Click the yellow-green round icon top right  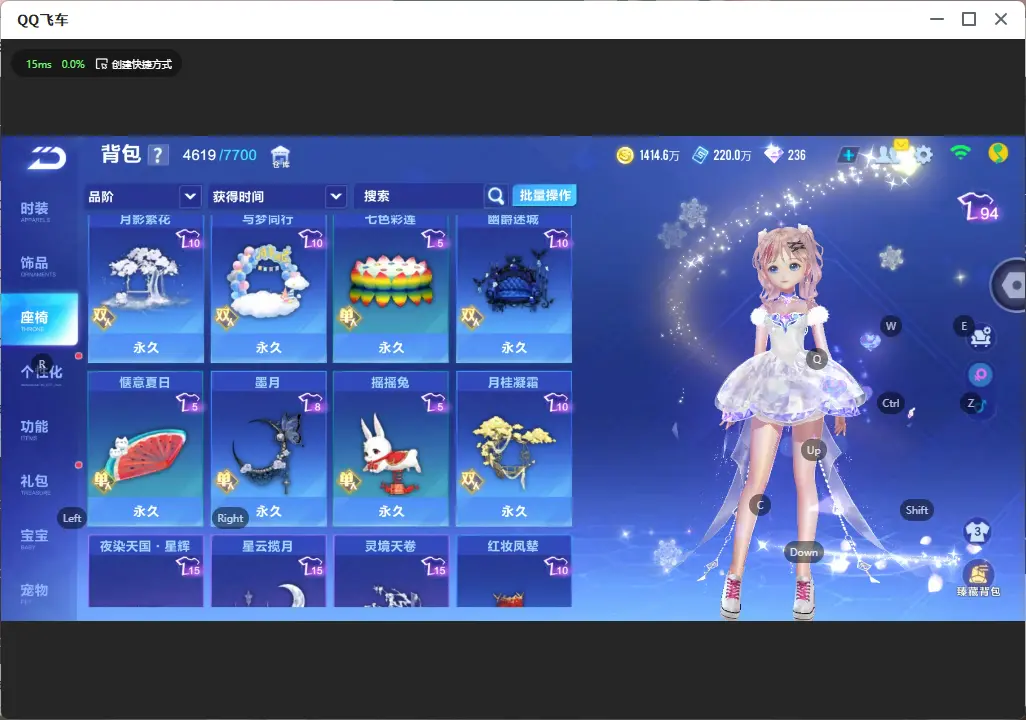[998, 153]
